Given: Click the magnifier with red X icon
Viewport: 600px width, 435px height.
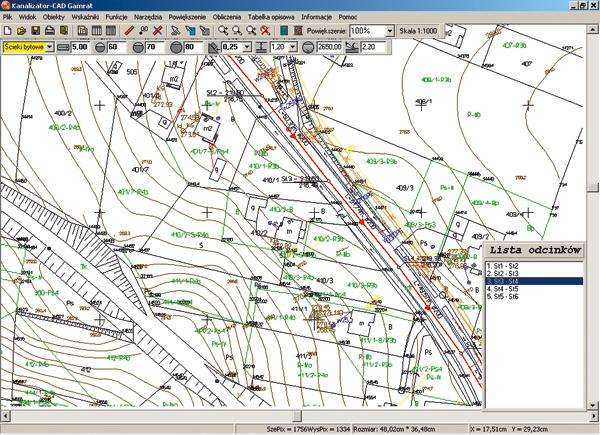Looking at the screenshot, I should (265, 32).
